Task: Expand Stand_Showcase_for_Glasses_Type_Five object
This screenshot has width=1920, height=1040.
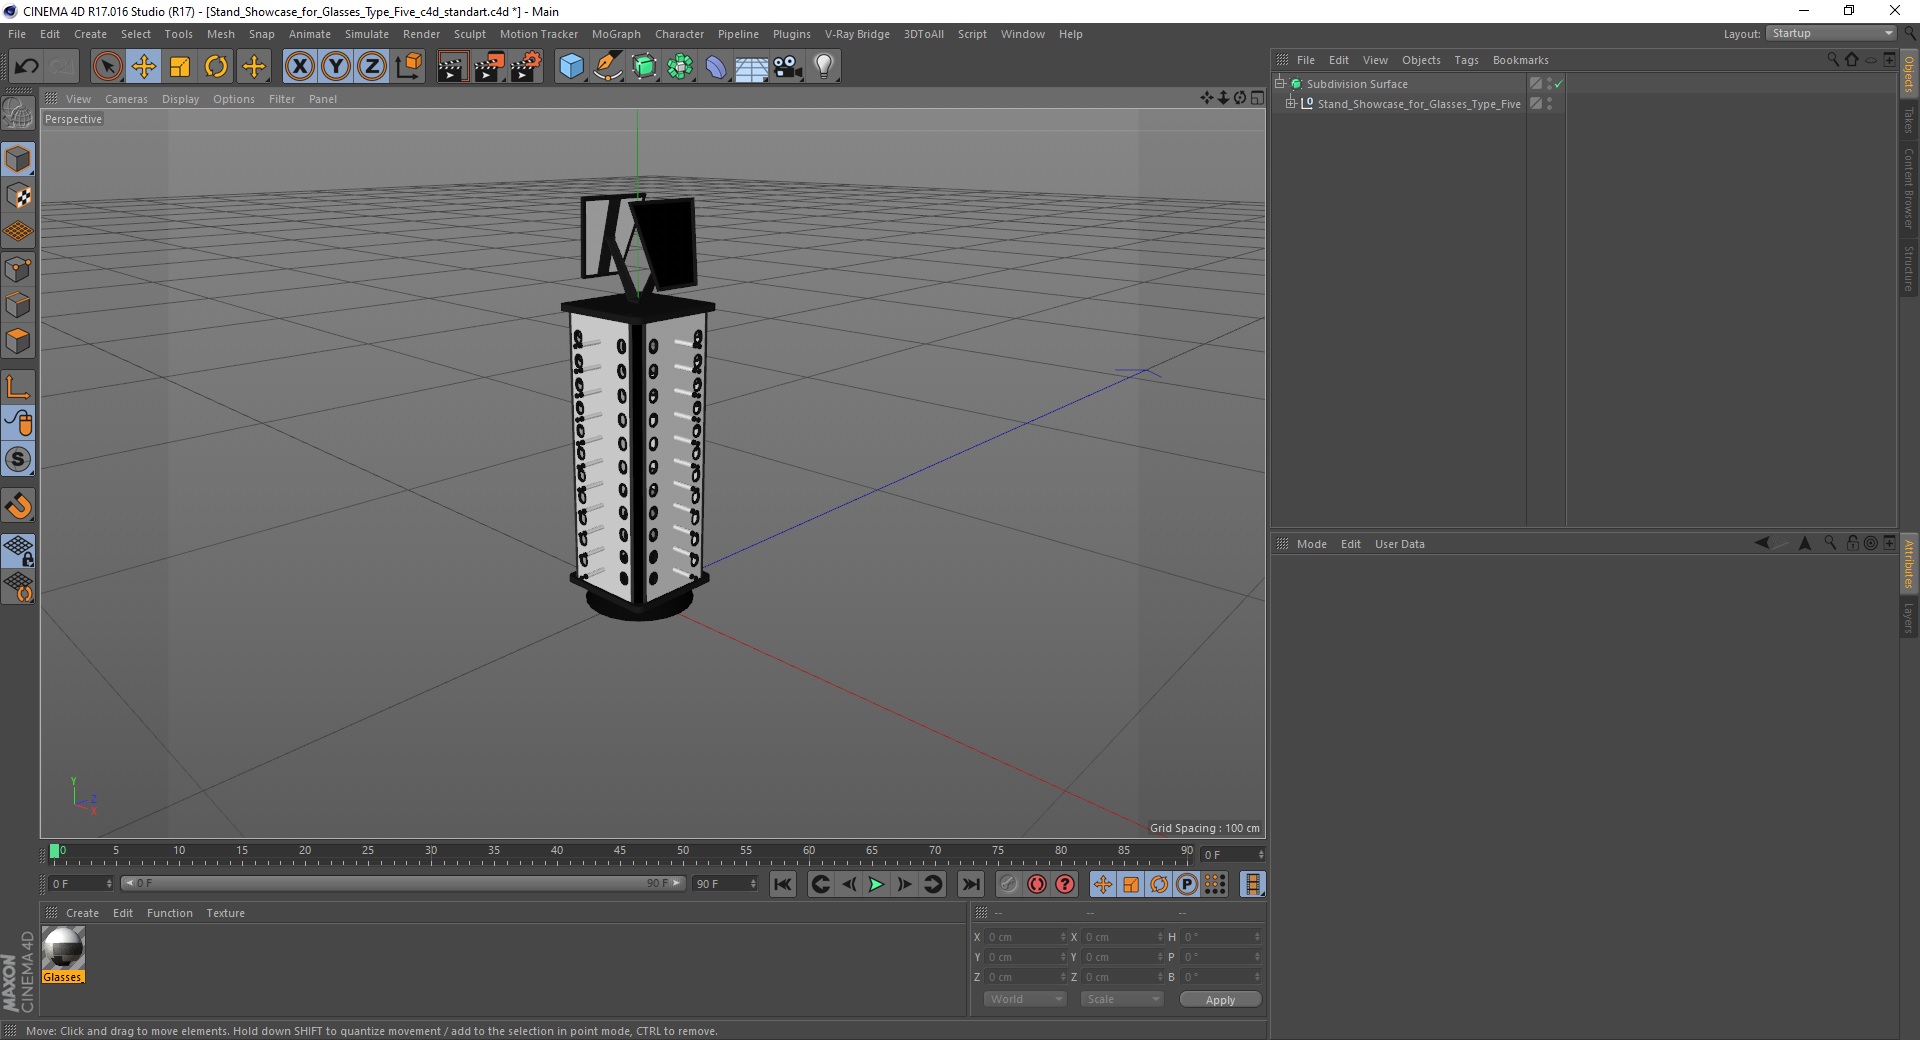Action: tap(1290, 103)
